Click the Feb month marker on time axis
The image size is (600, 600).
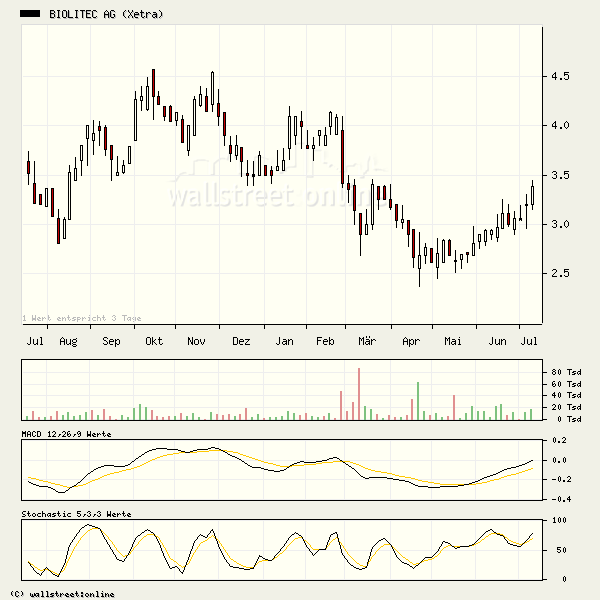[324, 342]
